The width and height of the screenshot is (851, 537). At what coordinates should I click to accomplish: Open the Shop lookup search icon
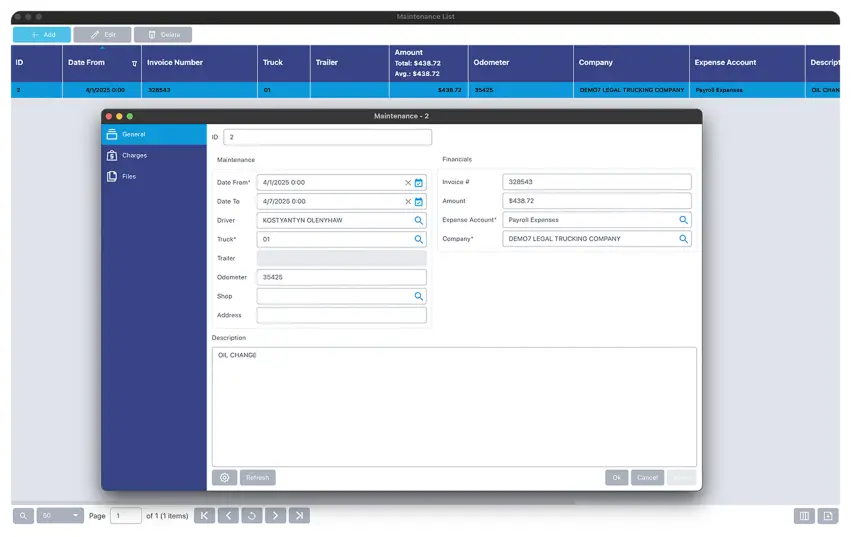[x=419, y=297]
